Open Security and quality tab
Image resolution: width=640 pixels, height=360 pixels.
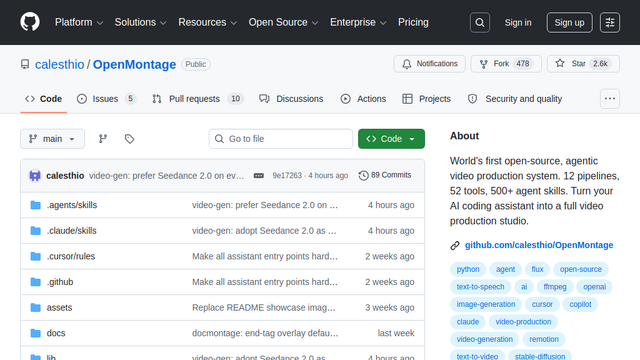coord(515,99)
